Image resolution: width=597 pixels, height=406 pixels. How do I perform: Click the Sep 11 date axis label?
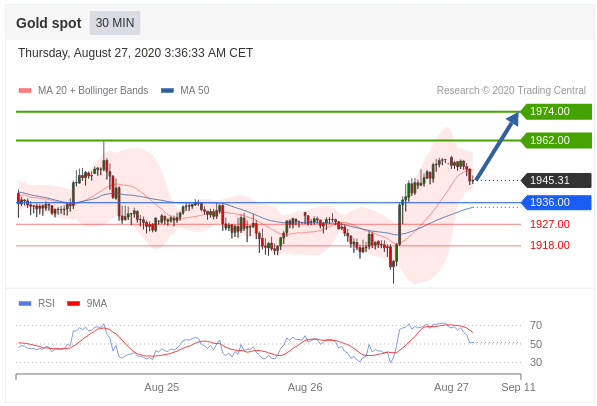[x=518, y=387]
